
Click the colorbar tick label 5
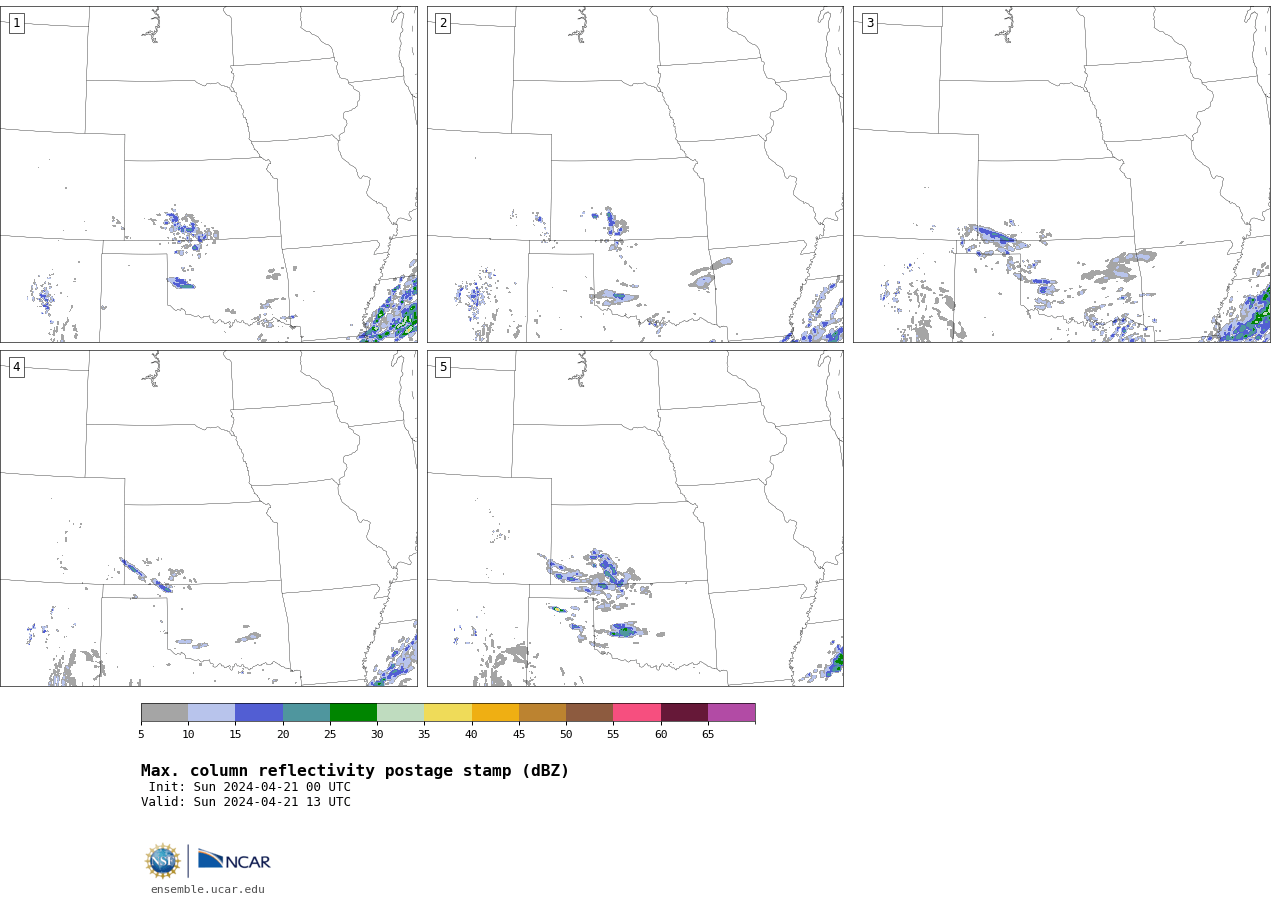pyautogui.click(x=141, y=734)
